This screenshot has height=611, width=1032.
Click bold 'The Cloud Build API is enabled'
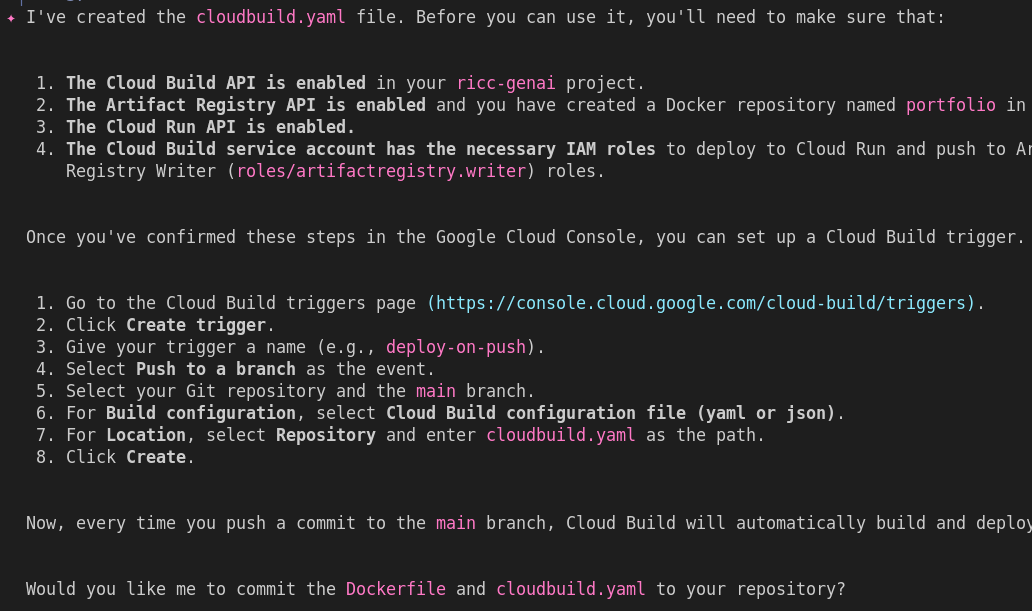pyautogui.click(x=215, y=83)
